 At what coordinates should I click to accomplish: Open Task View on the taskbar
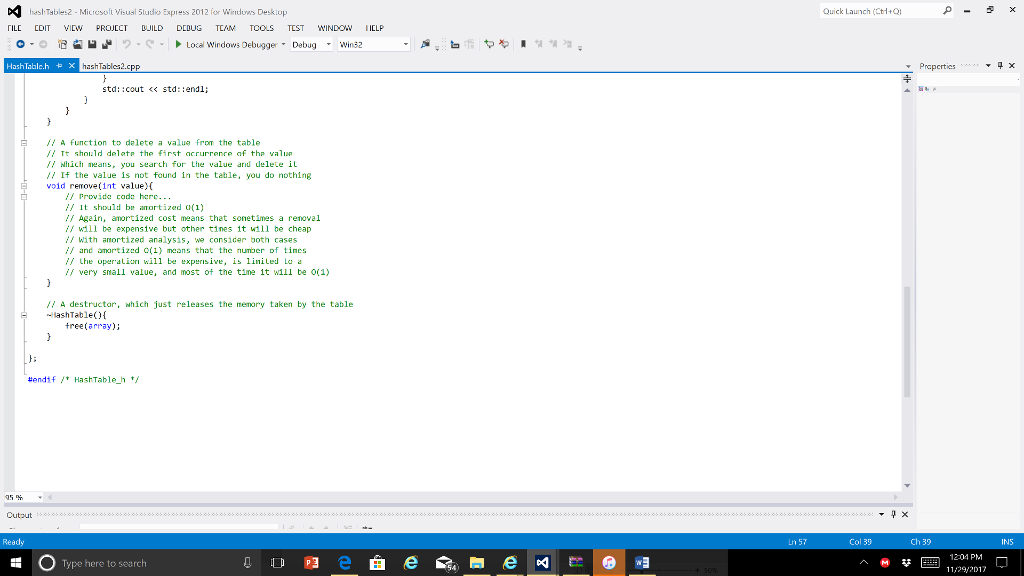(x=278, y=562)
